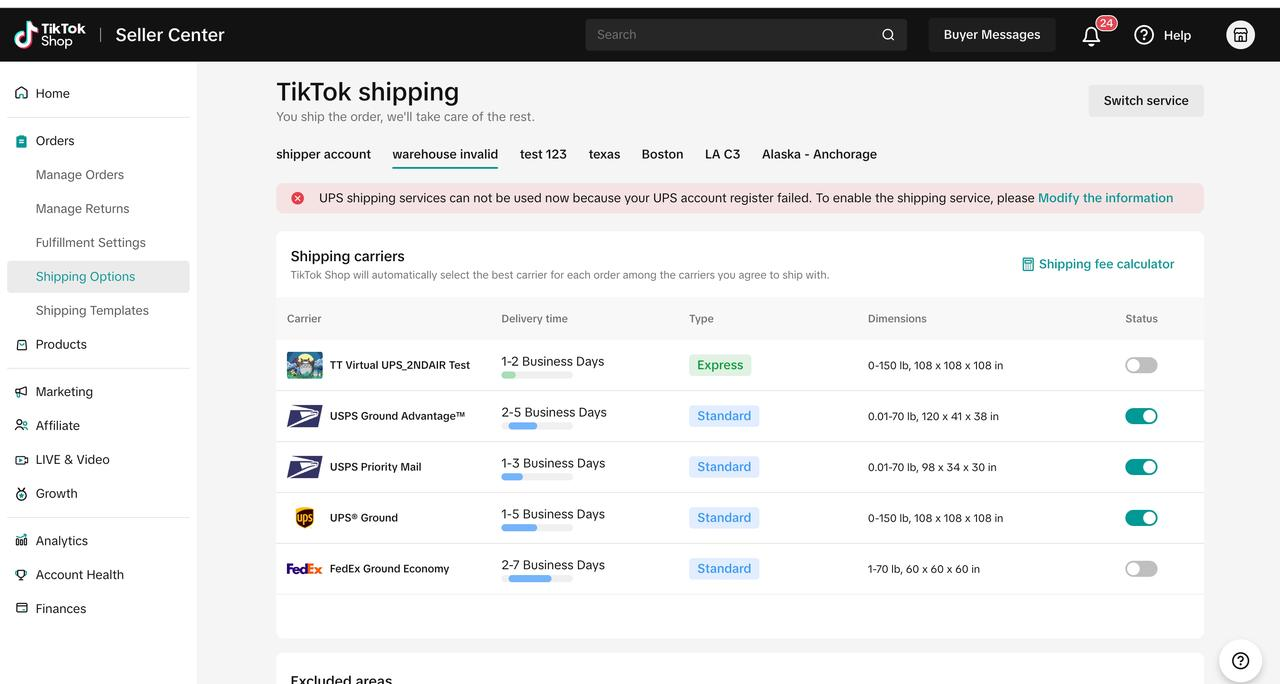Viewport: 1280px width, 684px height.
Task: Switch to the shipper account tab
Action: [x=323, y=154]
